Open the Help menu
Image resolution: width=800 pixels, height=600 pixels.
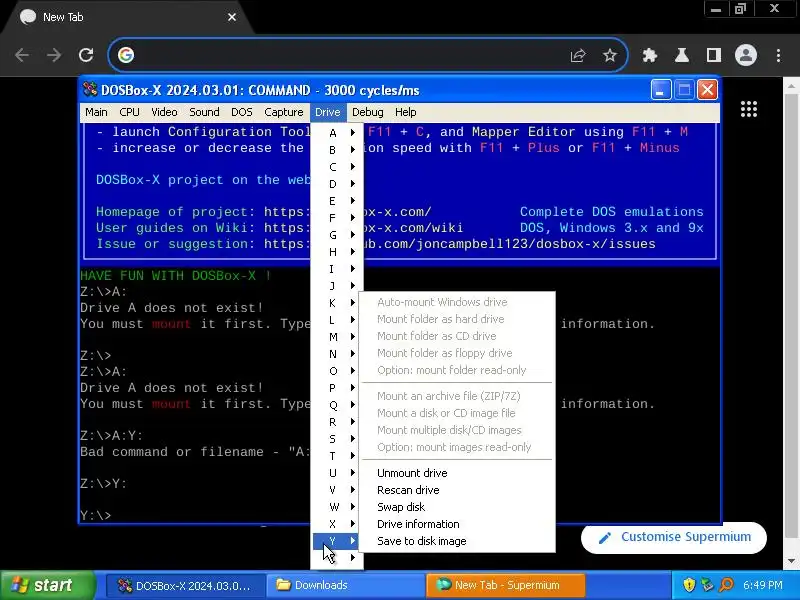[x=406, y=112]
